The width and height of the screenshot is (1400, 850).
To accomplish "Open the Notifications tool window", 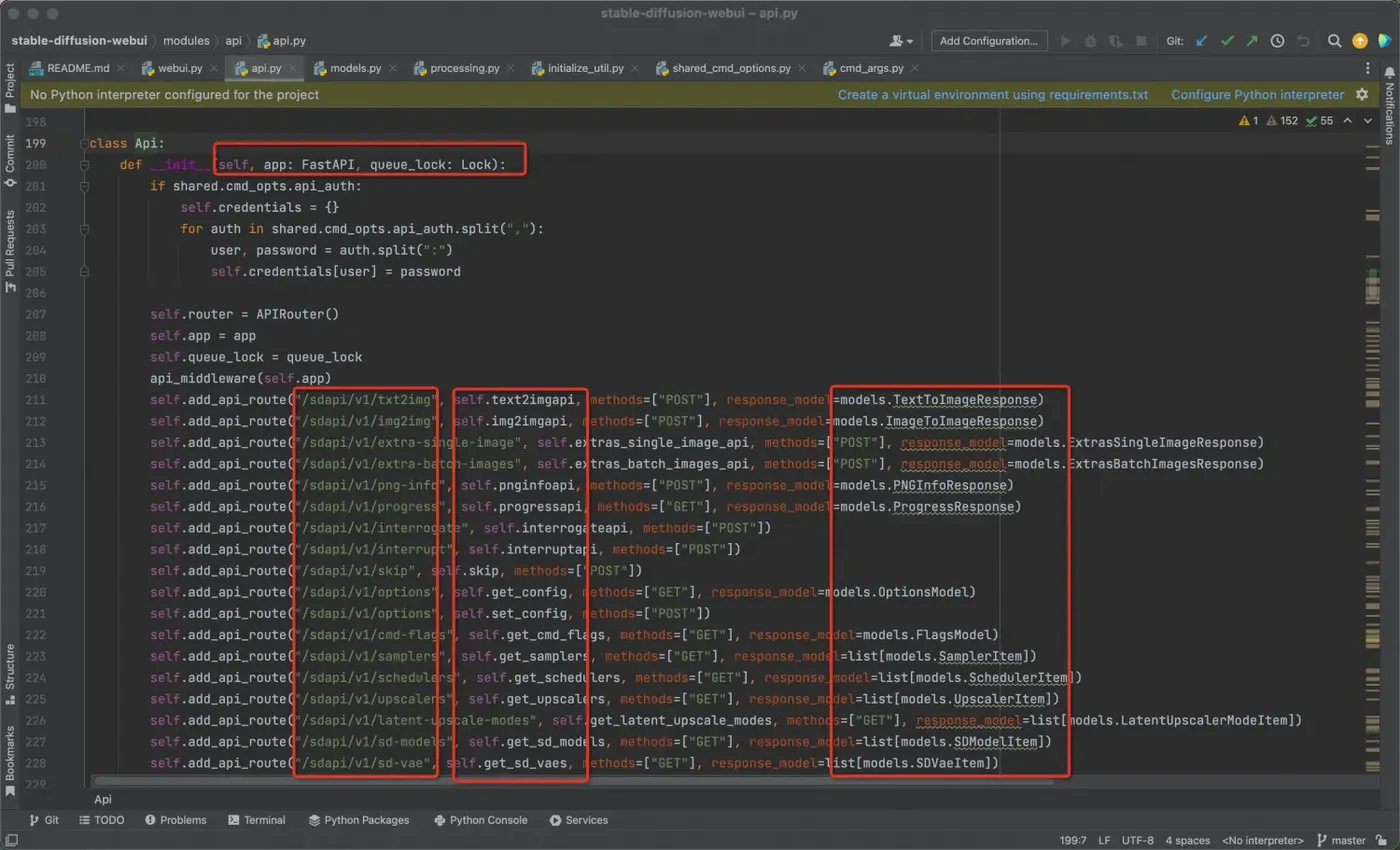I will [x=1389, y=106].
